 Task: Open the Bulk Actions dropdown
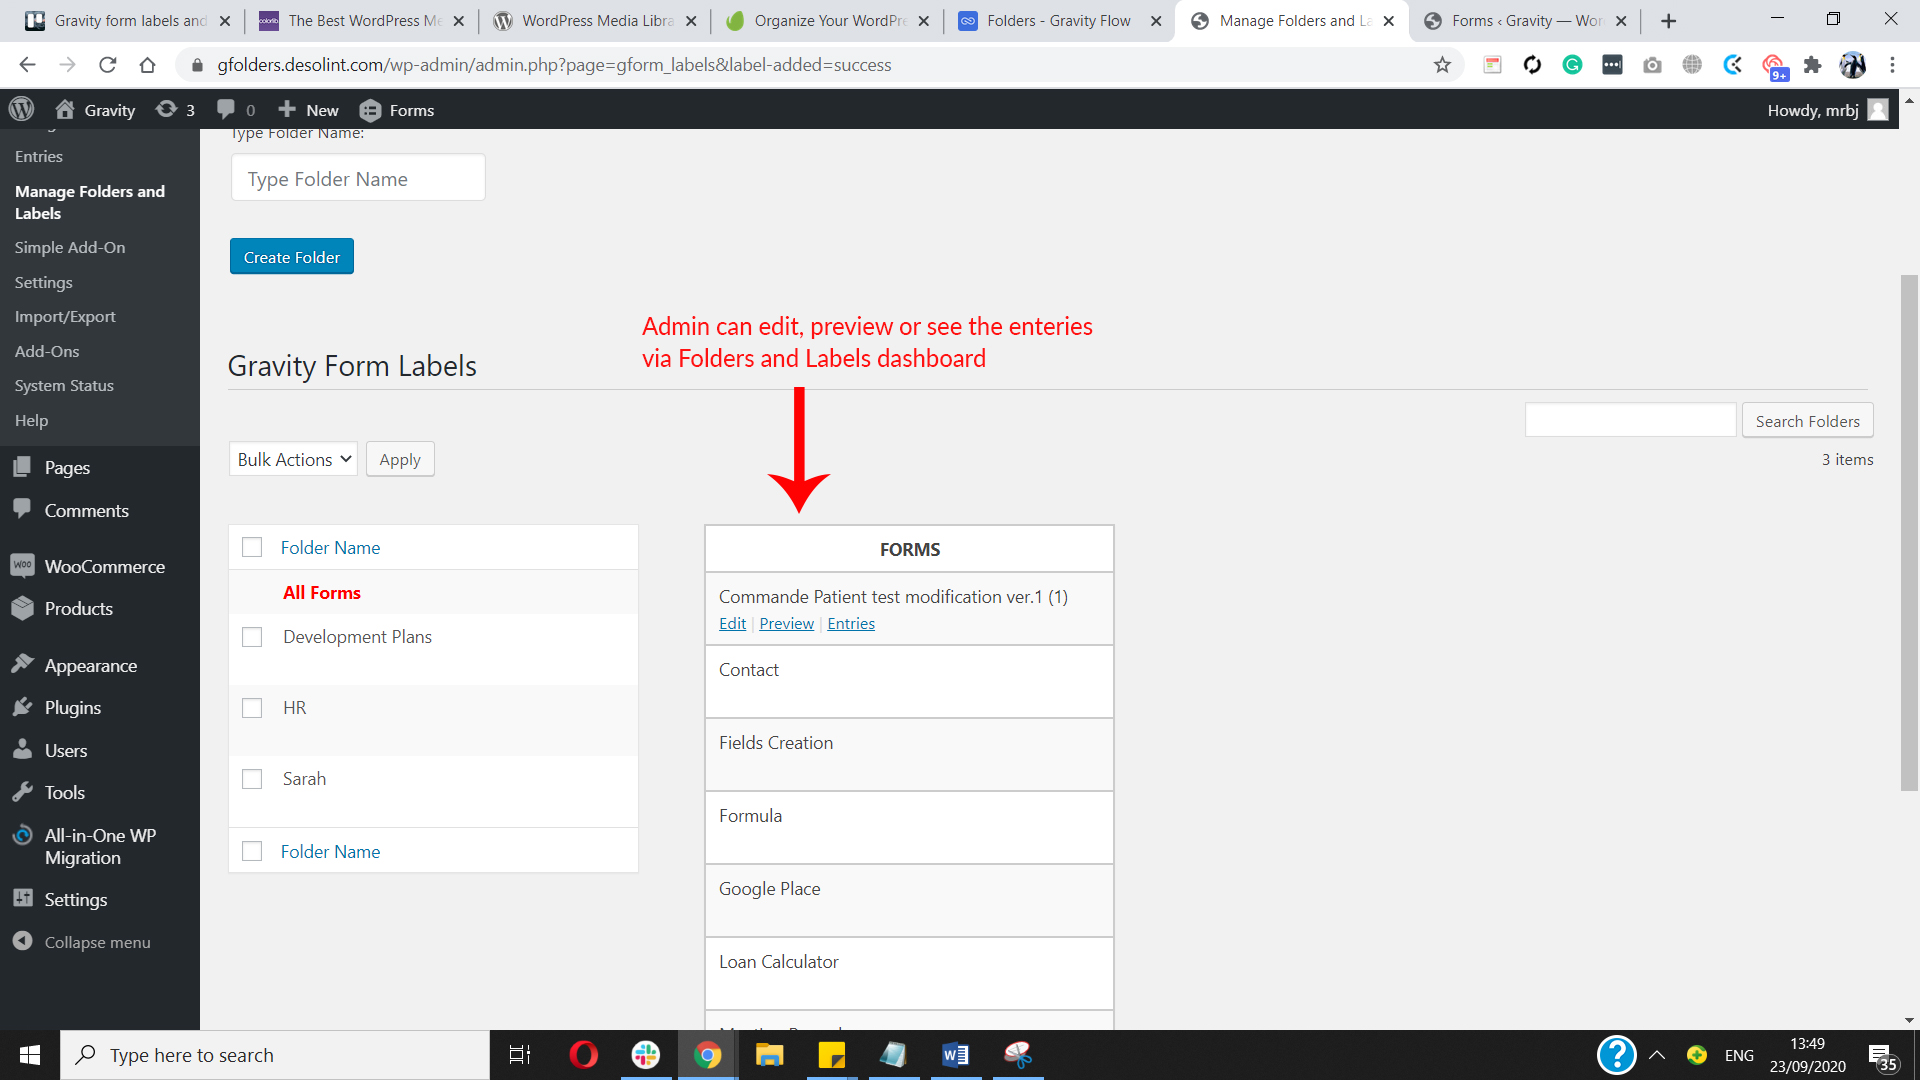(293, 459)
